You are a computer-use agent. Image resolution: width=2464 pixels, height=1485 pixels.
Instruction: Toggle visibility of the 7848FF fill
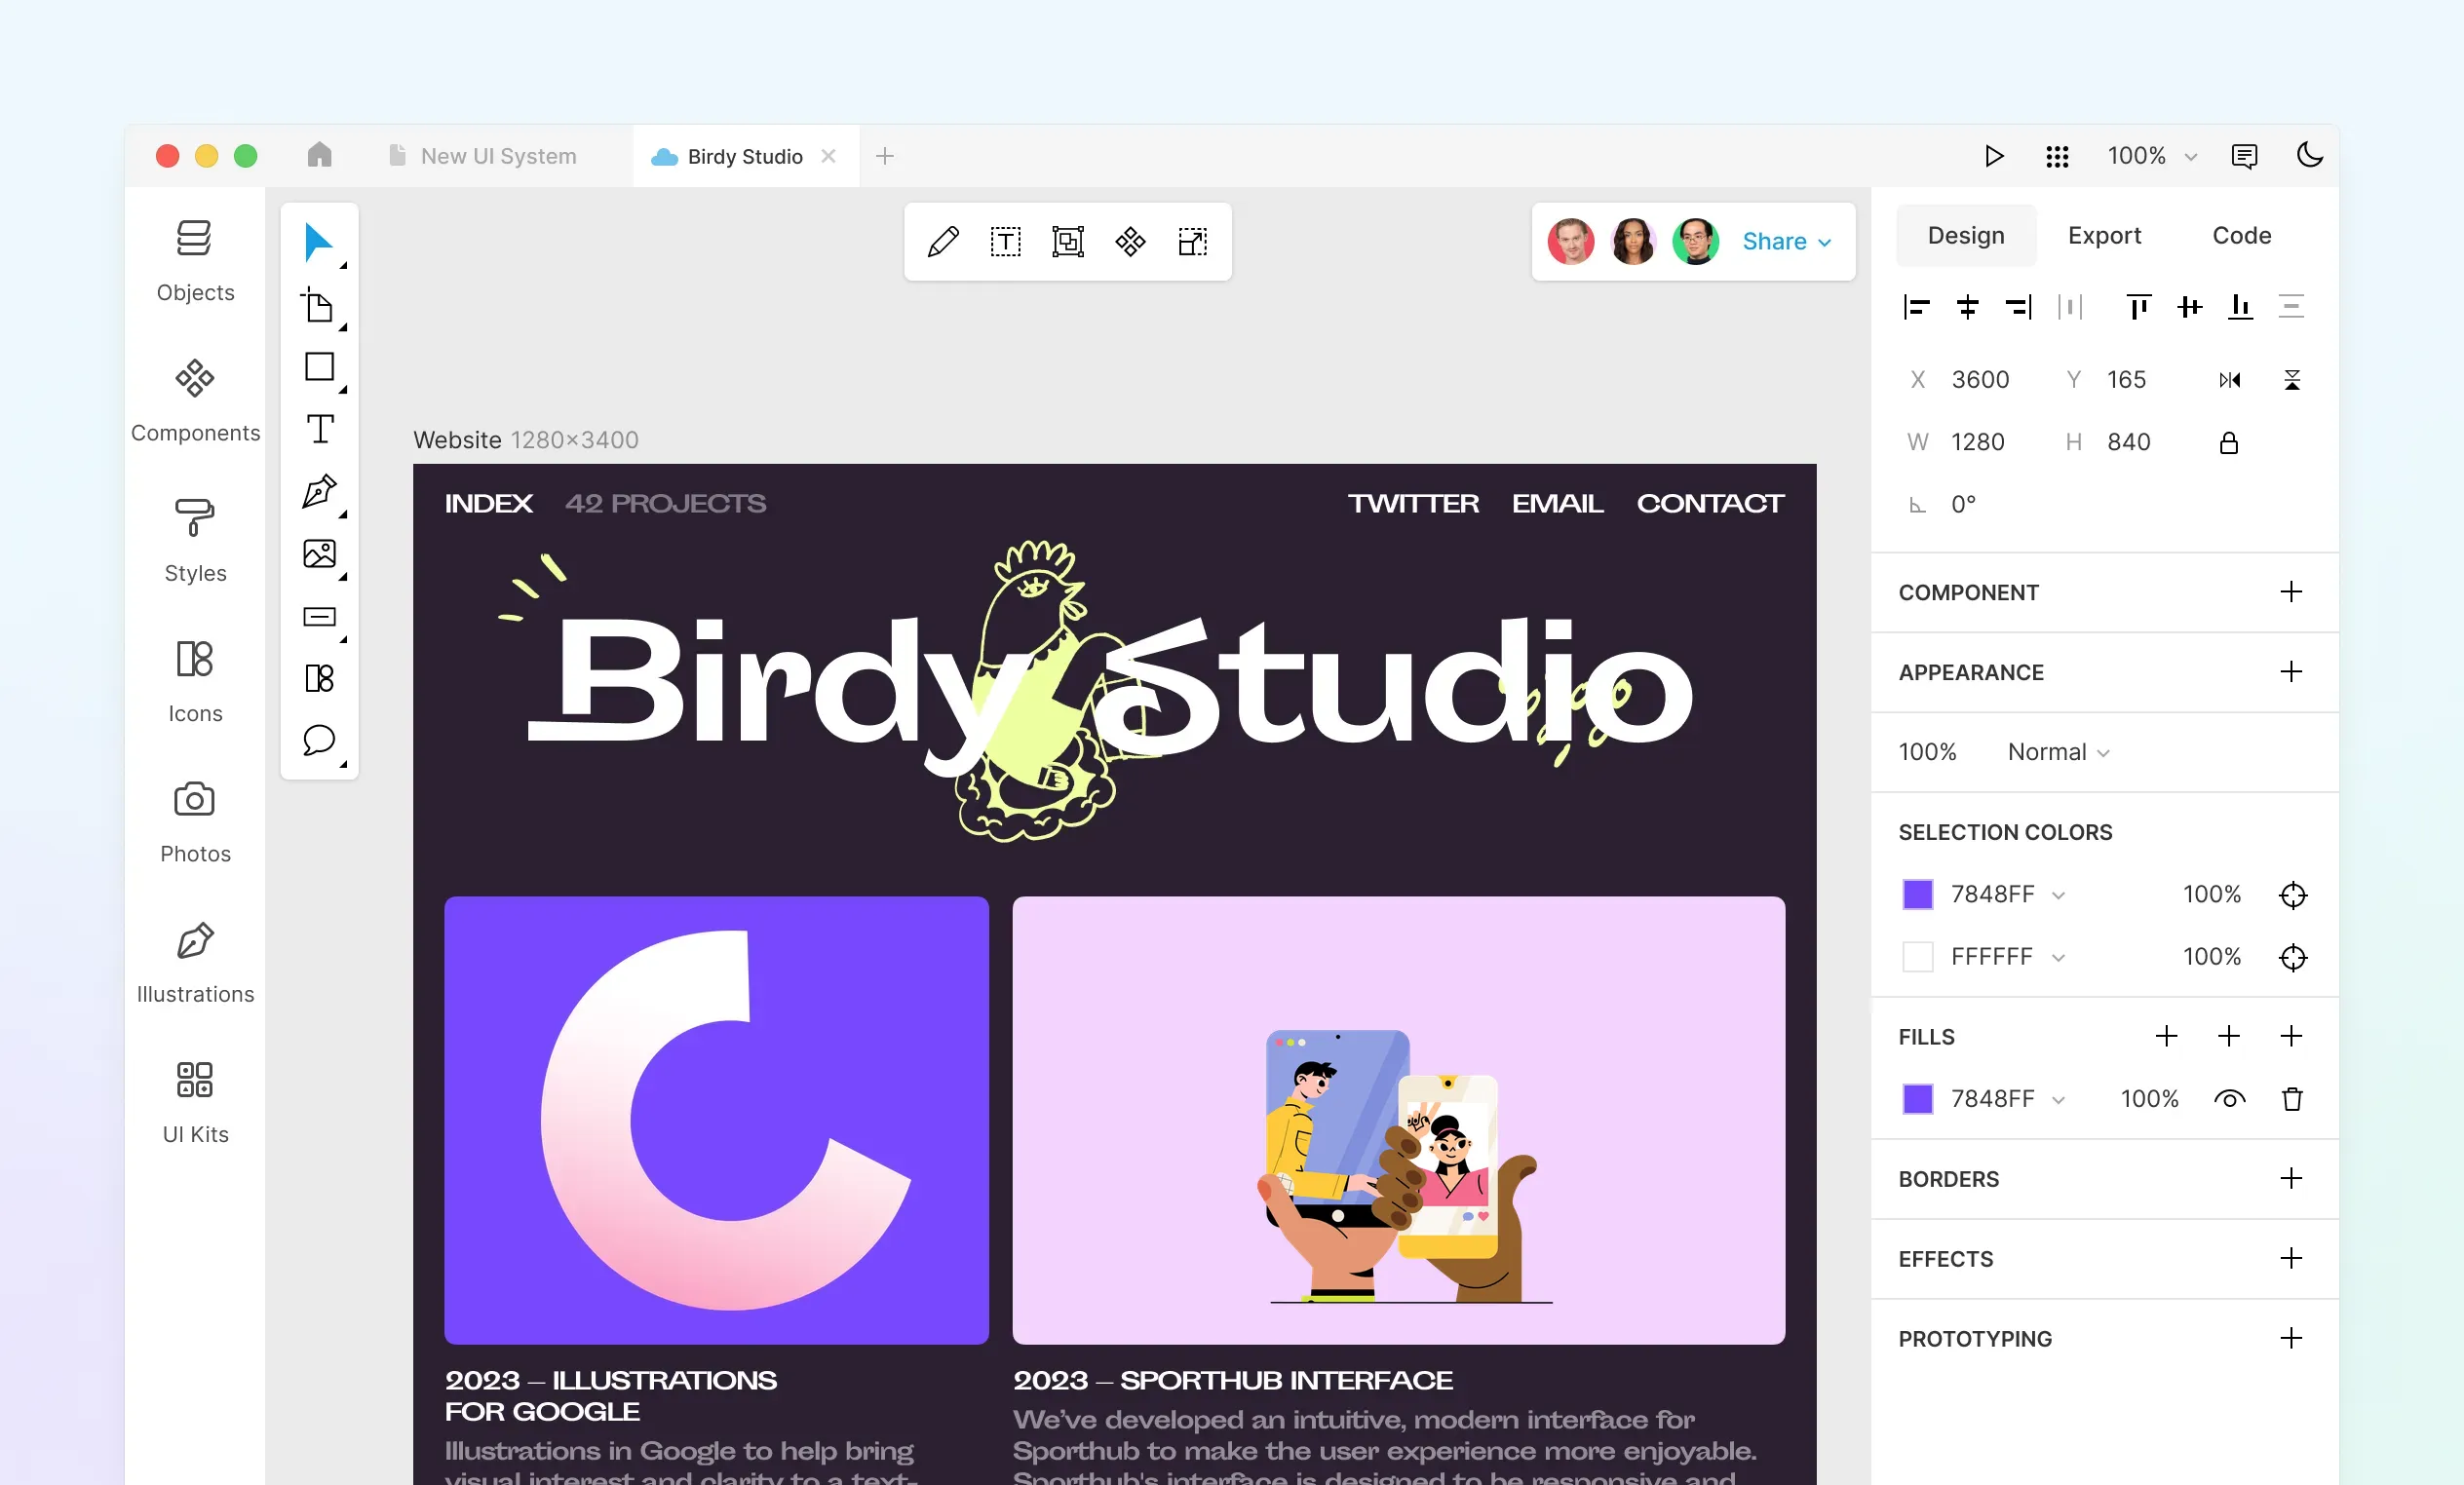coord(2230,1099)
